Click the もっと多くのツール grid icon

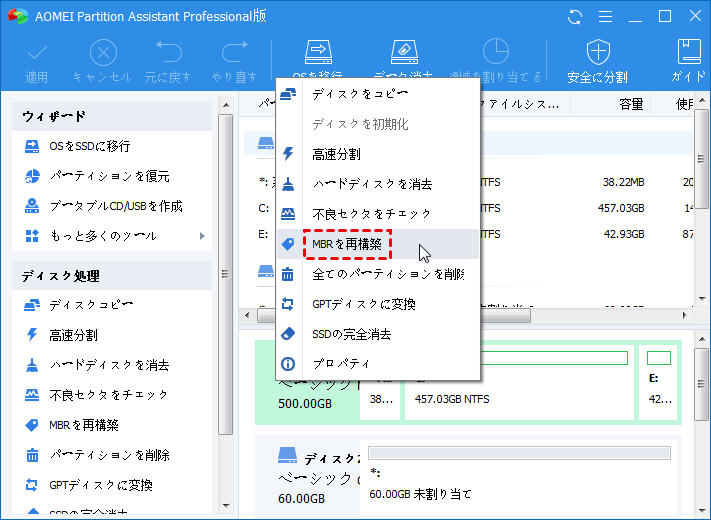32,236
